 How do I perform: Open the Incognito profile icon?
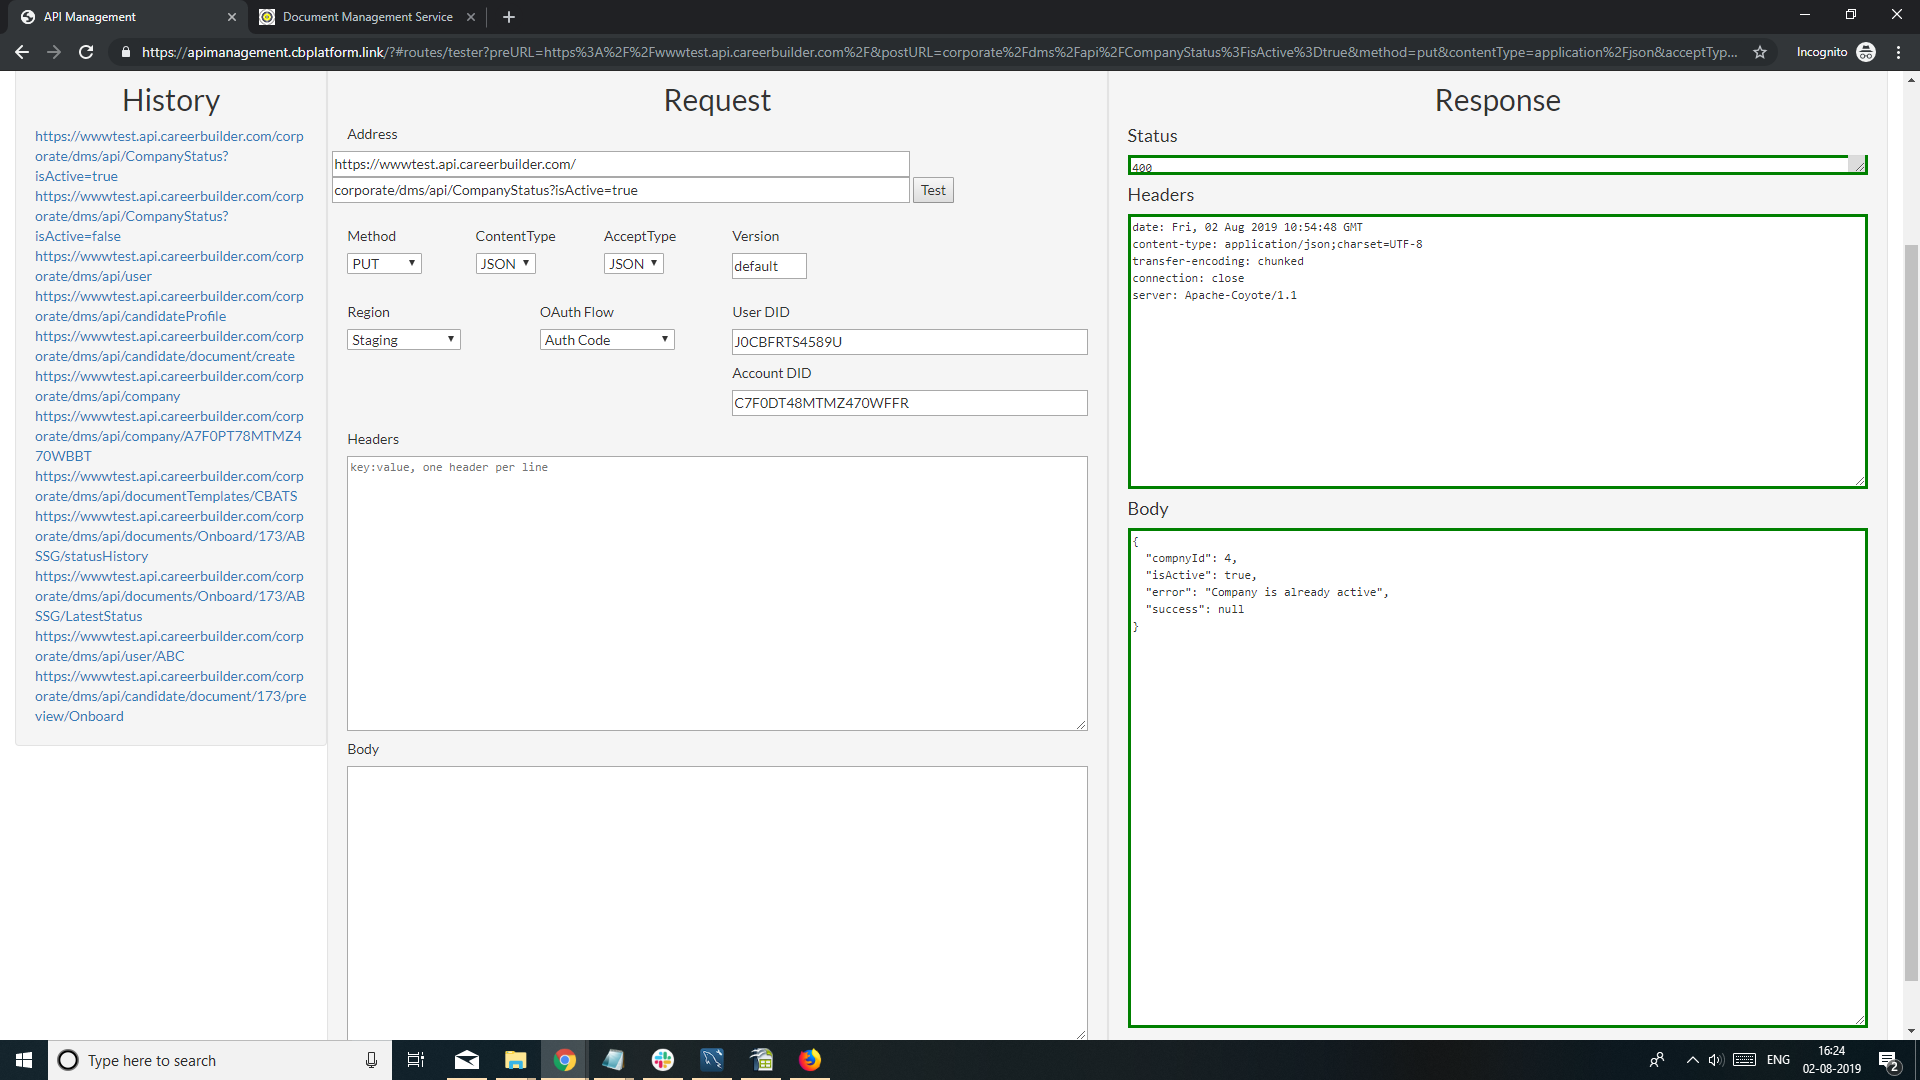click(x=1866, y=52)
